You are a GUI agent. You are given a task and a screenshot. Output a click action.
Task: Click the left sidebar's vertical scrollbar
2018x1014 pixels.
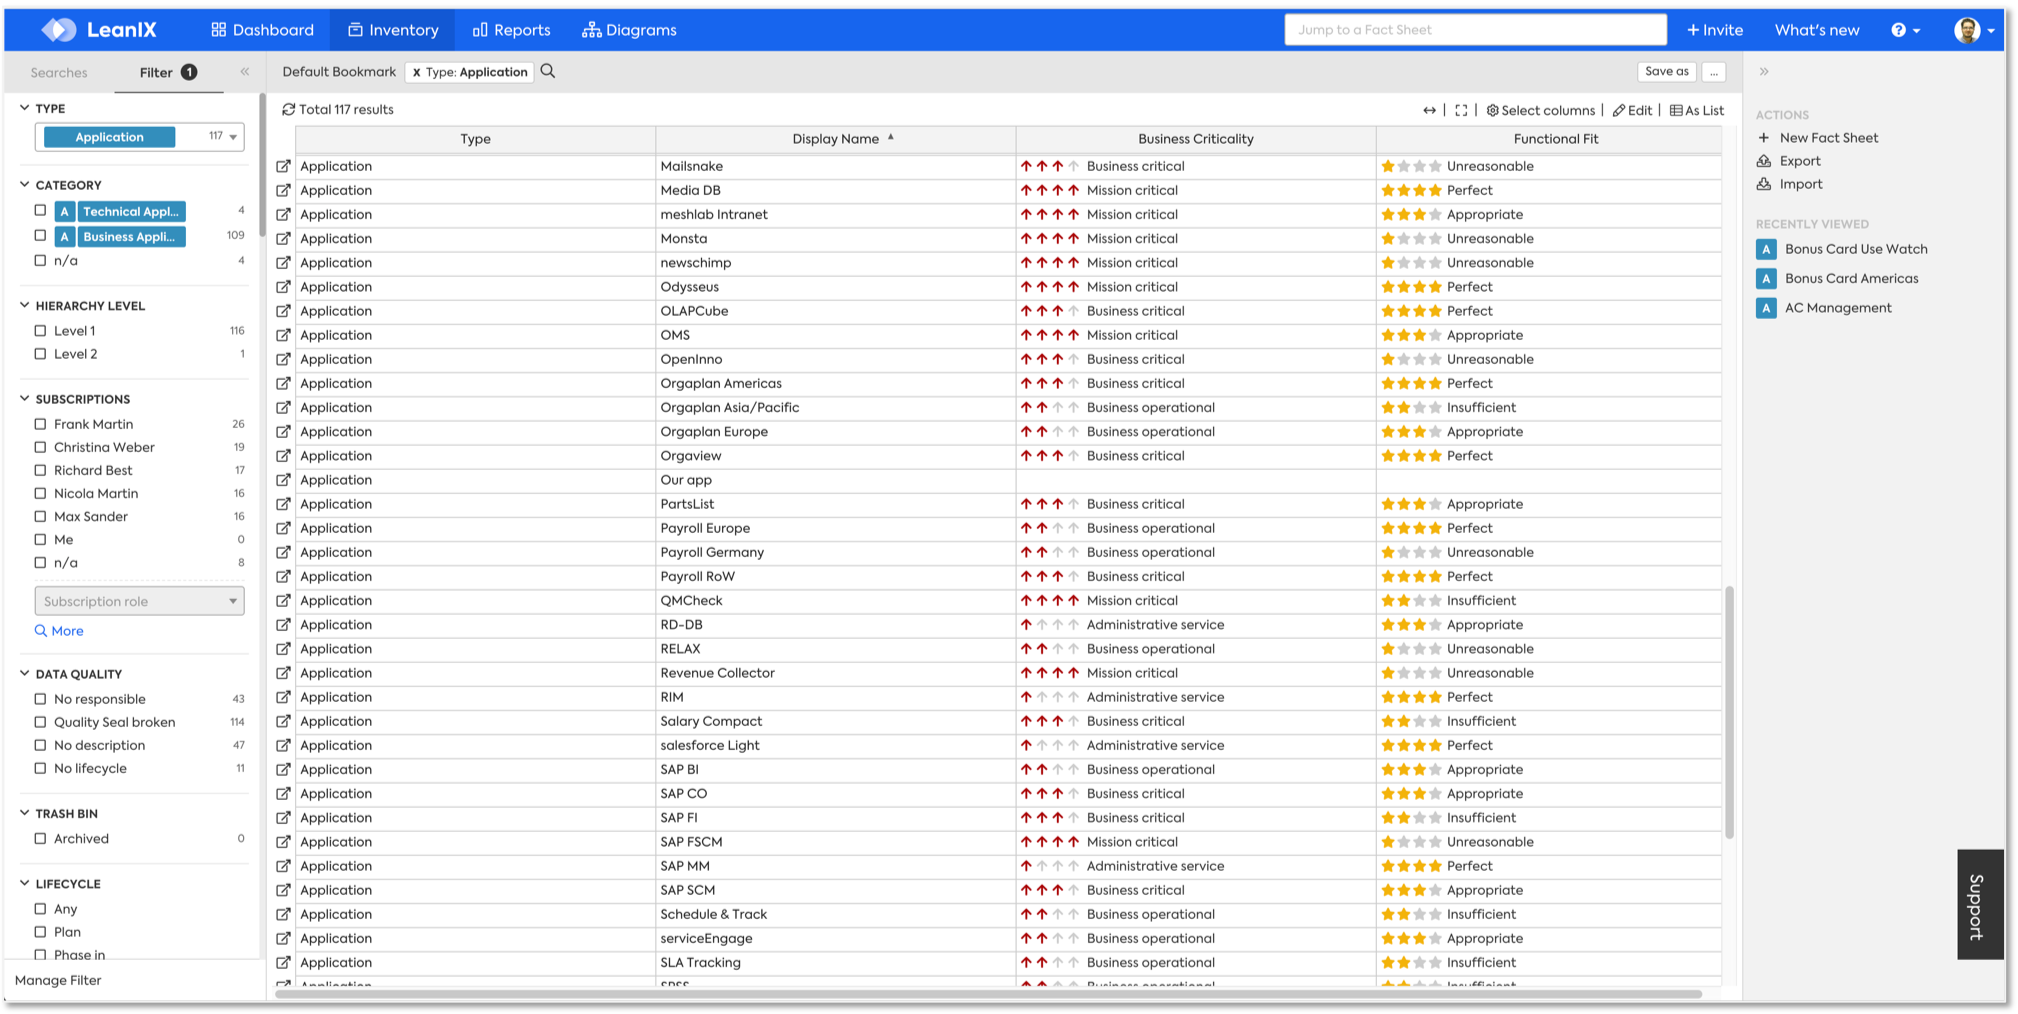(x=262, y=166)
